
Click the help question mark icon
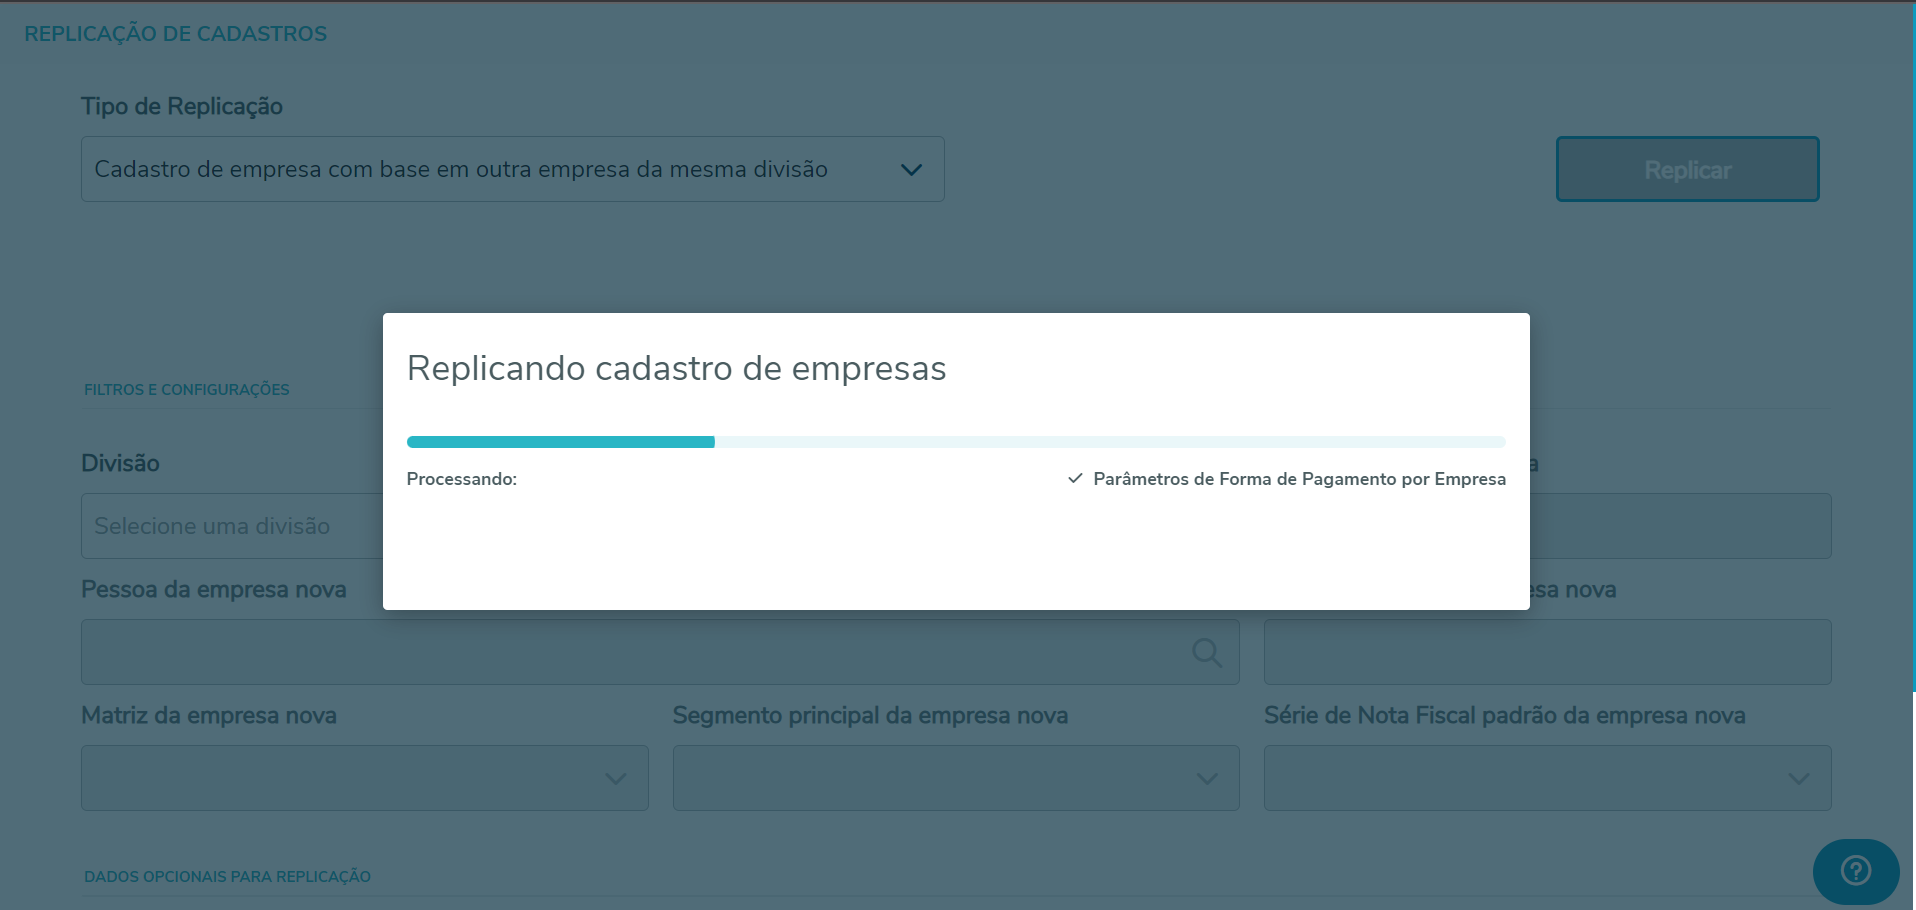point(1855,871)
